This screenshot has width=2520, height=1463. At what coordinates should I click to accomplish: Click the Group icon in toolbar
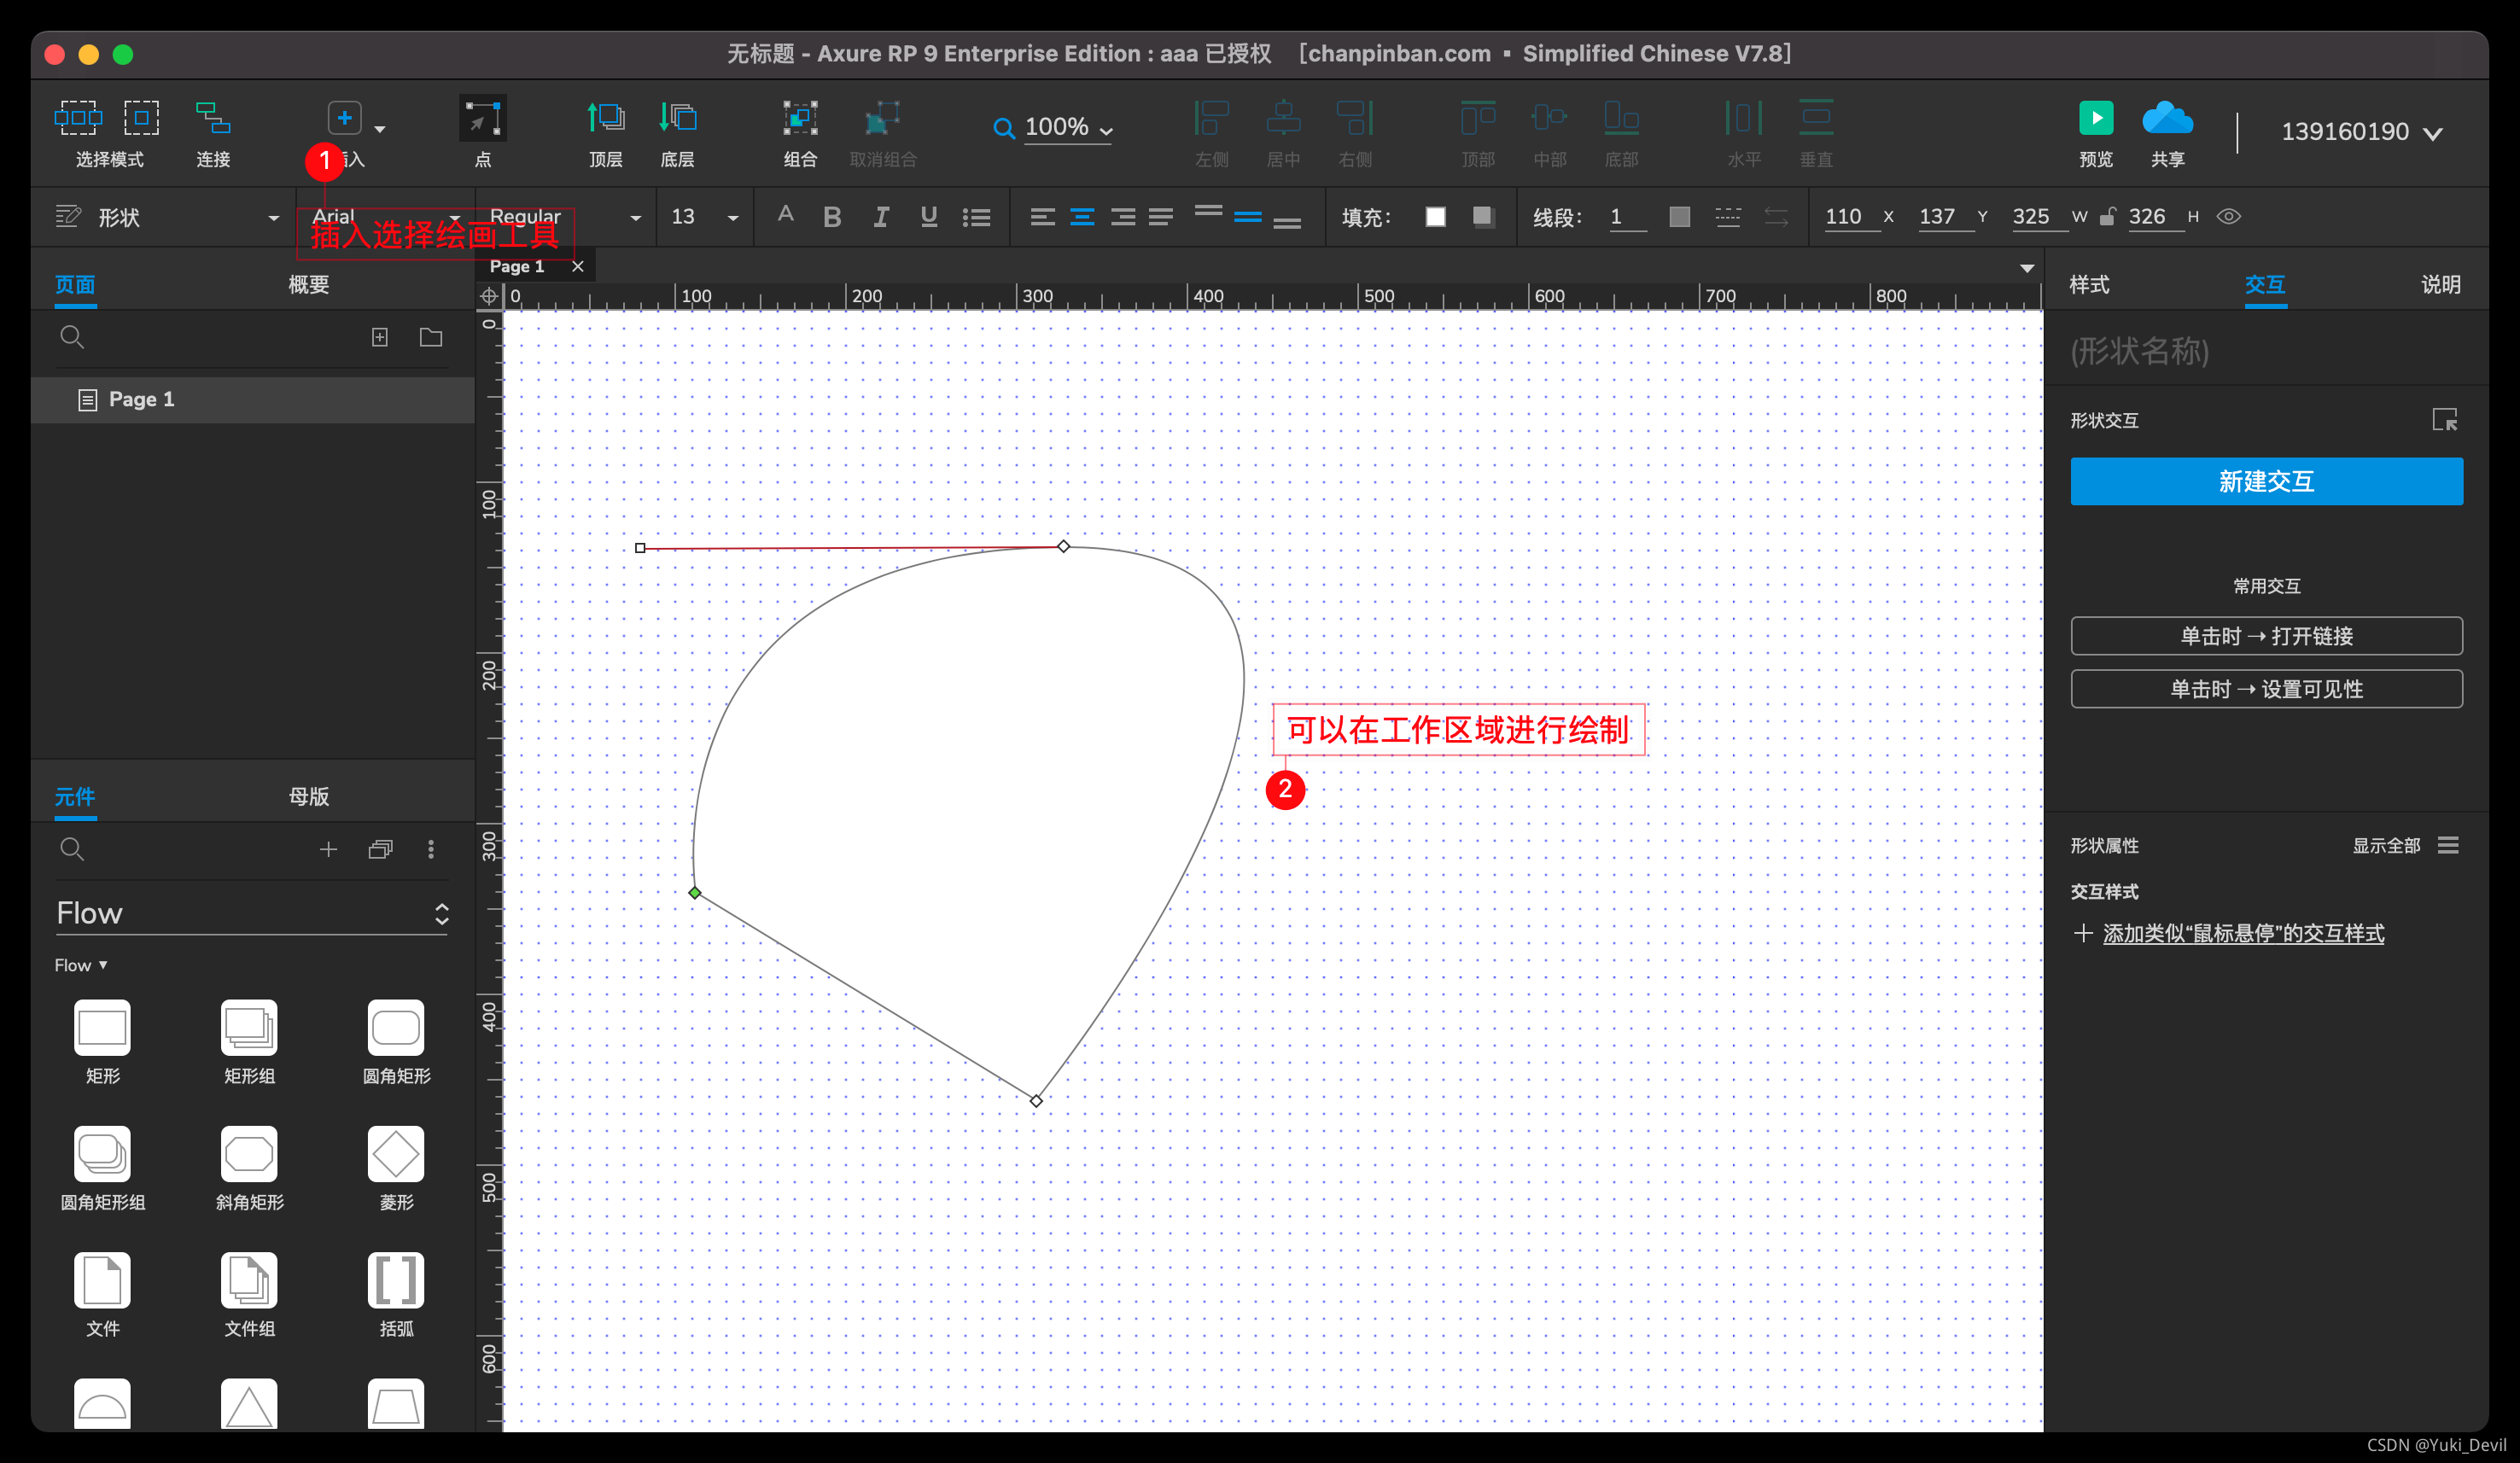click(x=799, y=119)
